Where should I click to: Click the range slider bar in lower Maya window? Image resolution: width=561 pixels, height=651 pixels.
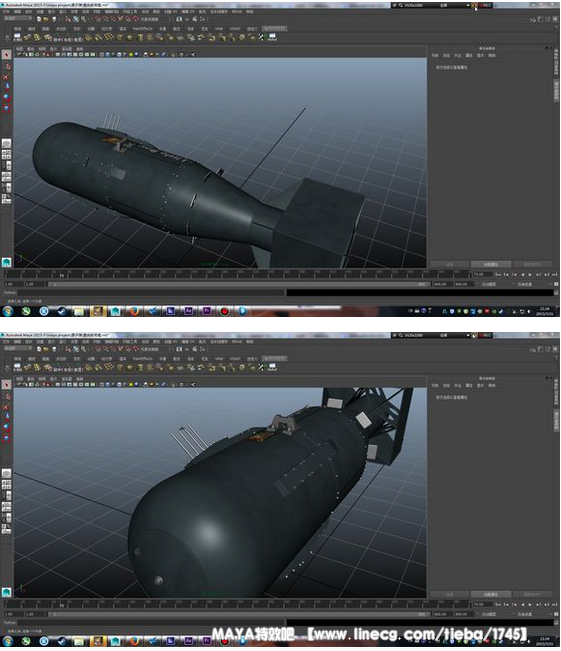click(240, 614)
